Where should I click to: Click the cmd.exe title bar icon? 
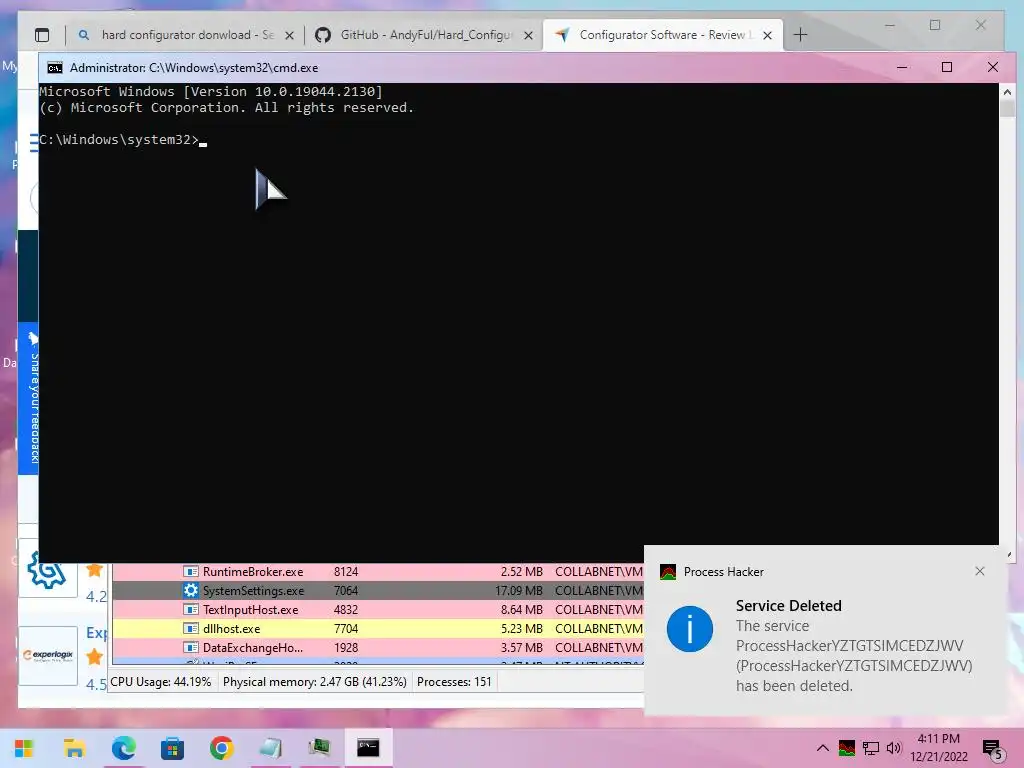(x=55, y=68)
